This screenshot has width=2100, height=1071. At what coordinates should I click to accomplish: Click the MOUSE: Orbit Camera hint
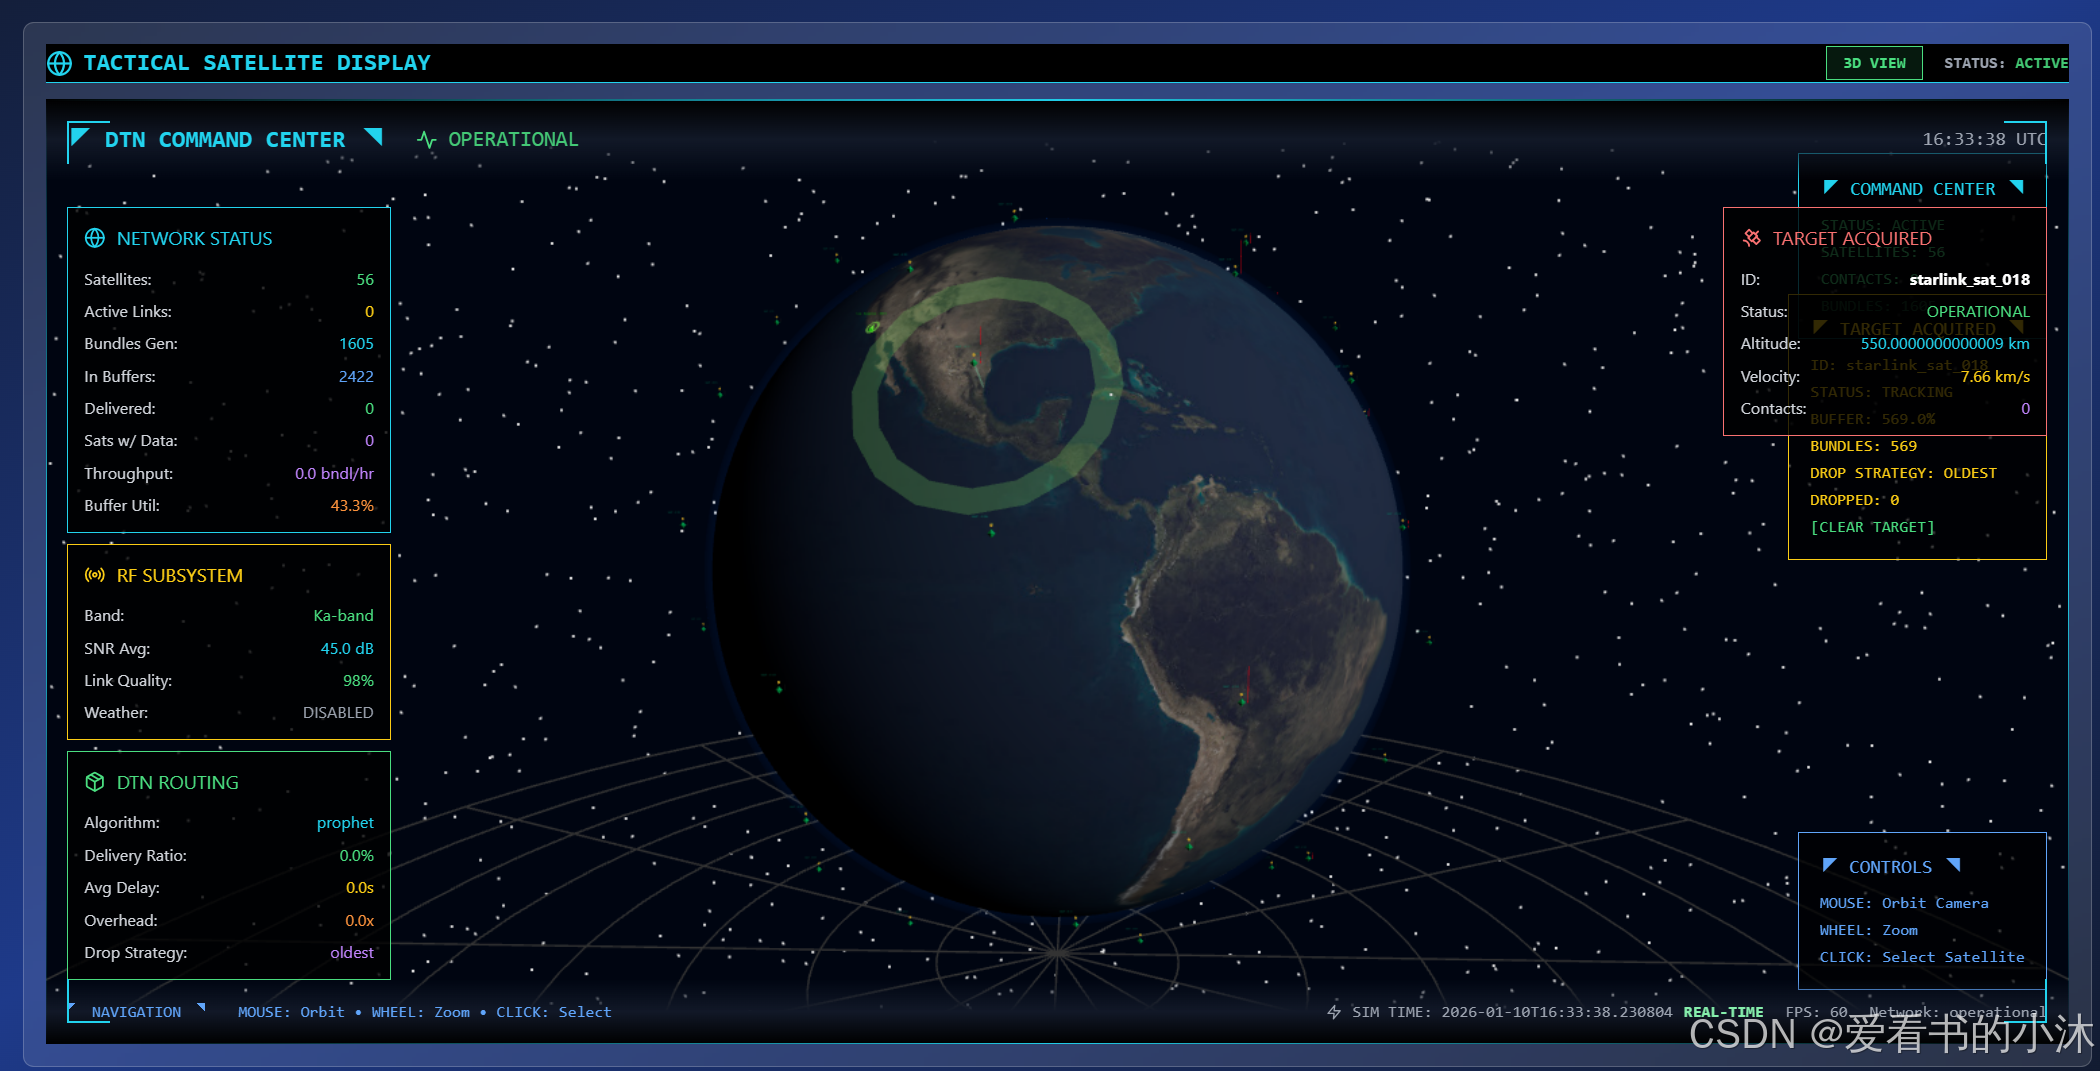(1903, 903)
